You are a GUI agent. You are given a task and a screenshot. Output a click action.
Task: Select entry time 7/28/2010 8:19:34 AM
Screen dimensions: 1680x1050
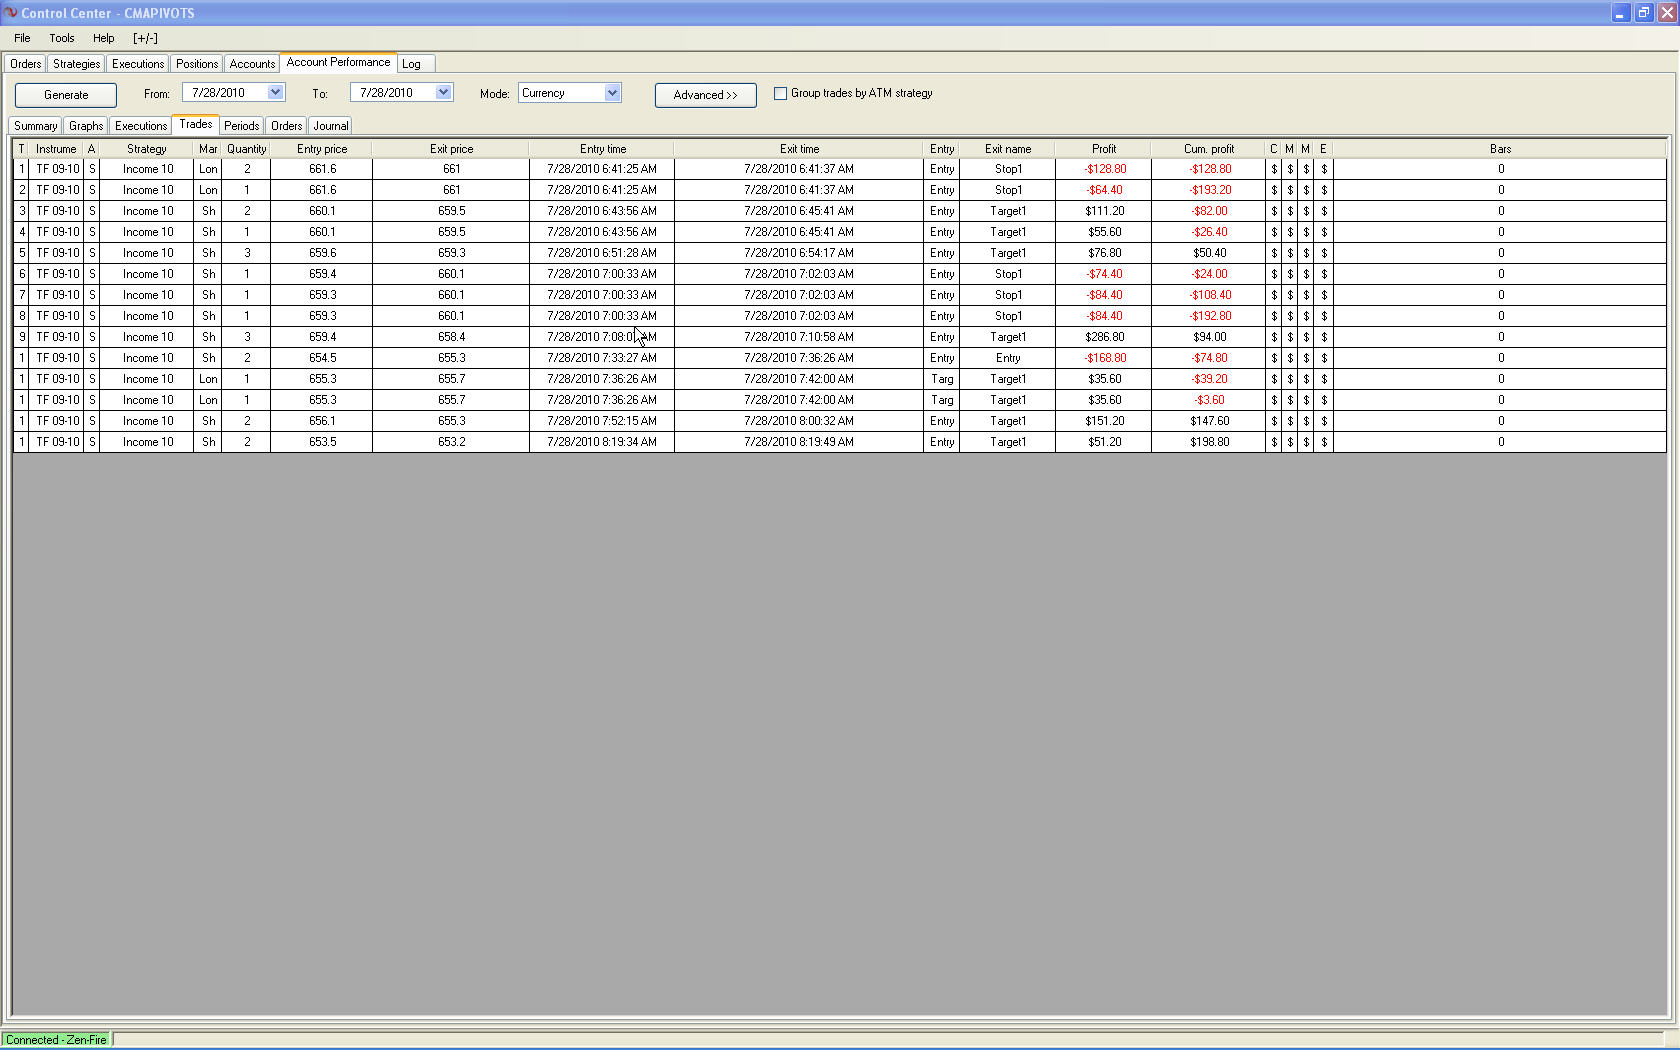pos(602,442)
